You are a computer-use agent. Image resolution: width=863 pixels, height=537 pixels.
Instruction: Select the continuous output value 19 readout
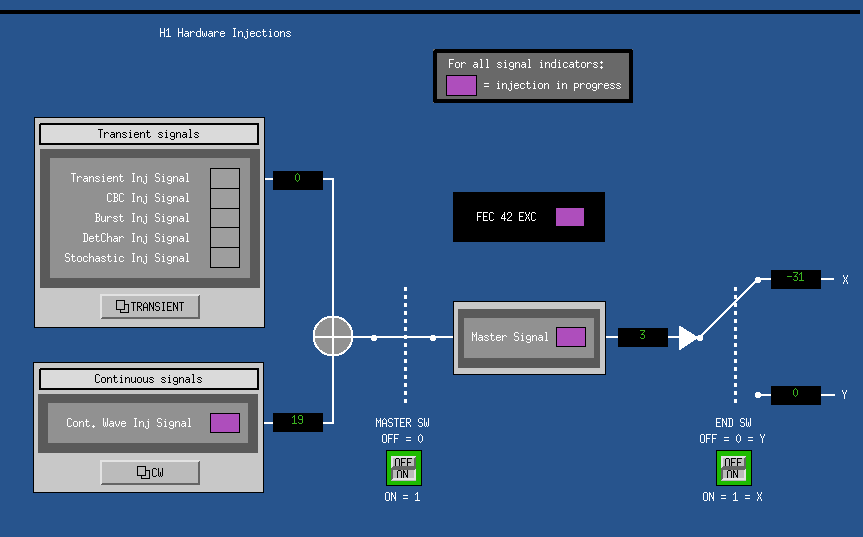coord(298,421)
